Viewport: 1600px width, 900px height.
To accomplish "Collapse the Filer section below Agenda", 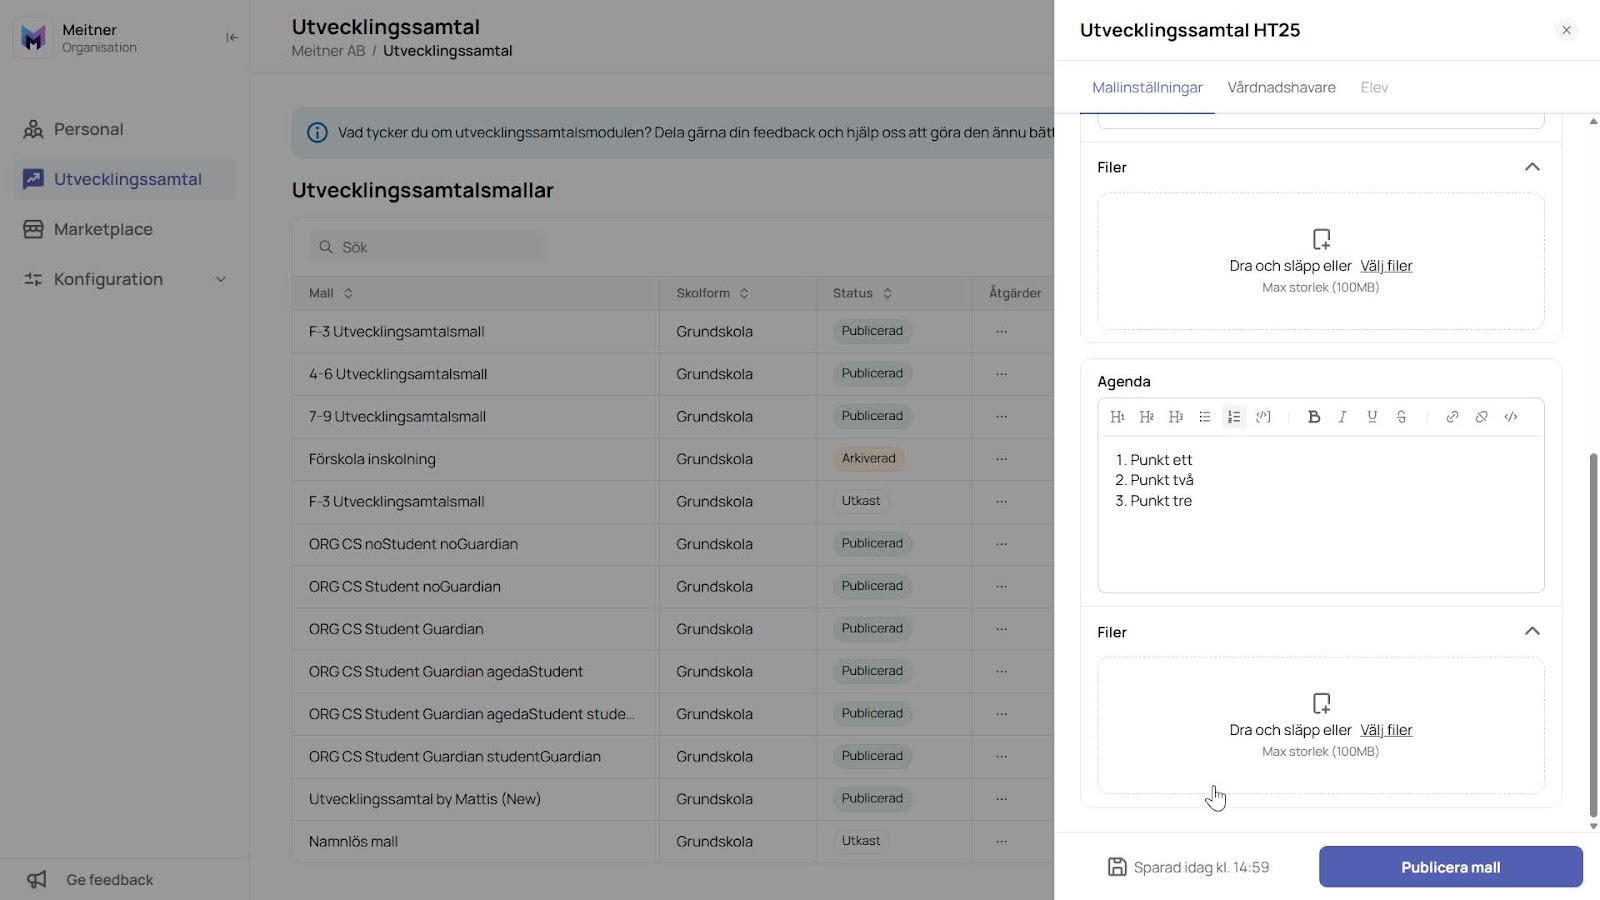I will coord(1532,631).
